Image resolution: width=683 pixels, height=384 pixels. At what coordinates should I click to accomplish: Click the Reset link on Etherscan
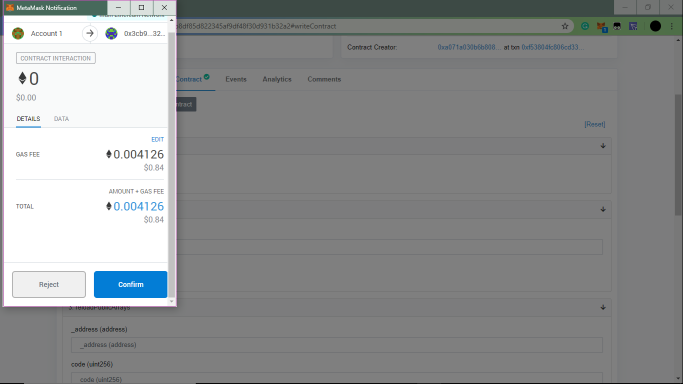coord(595,124)
